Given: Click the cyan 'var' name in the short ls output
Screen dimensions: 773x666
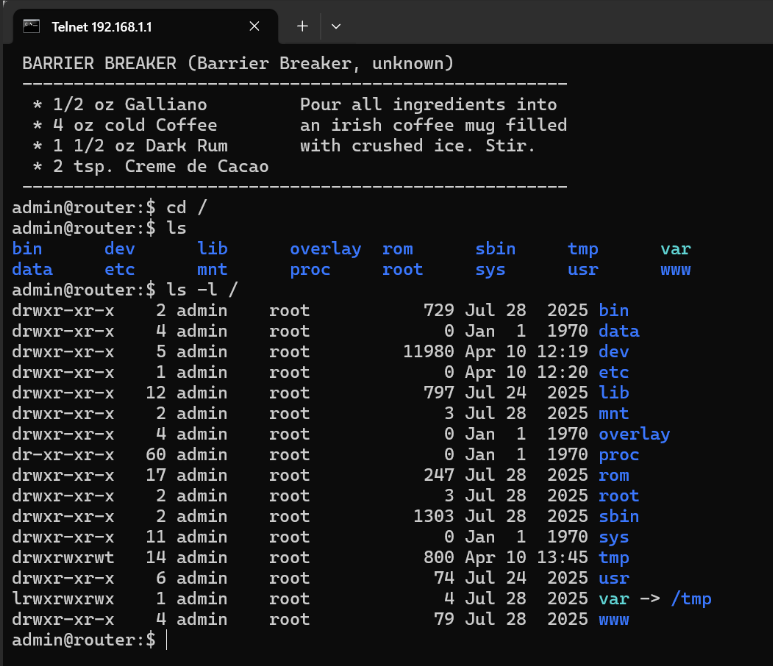Looking at the screenshot, I should pos(675,249).
